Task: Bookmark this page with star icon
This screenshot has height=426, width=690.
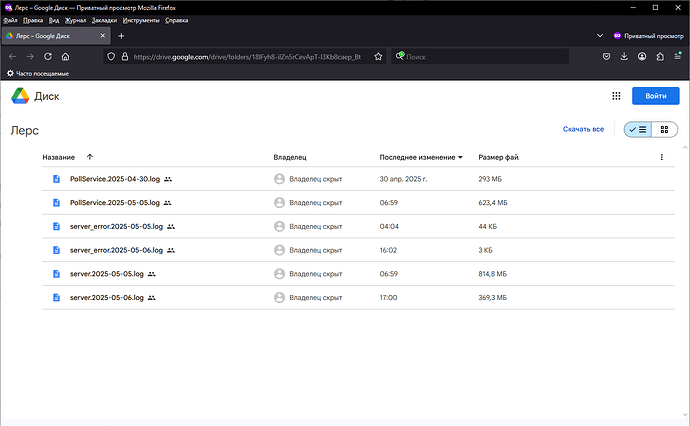Action: pyautogui.click(x=378, y=56)
